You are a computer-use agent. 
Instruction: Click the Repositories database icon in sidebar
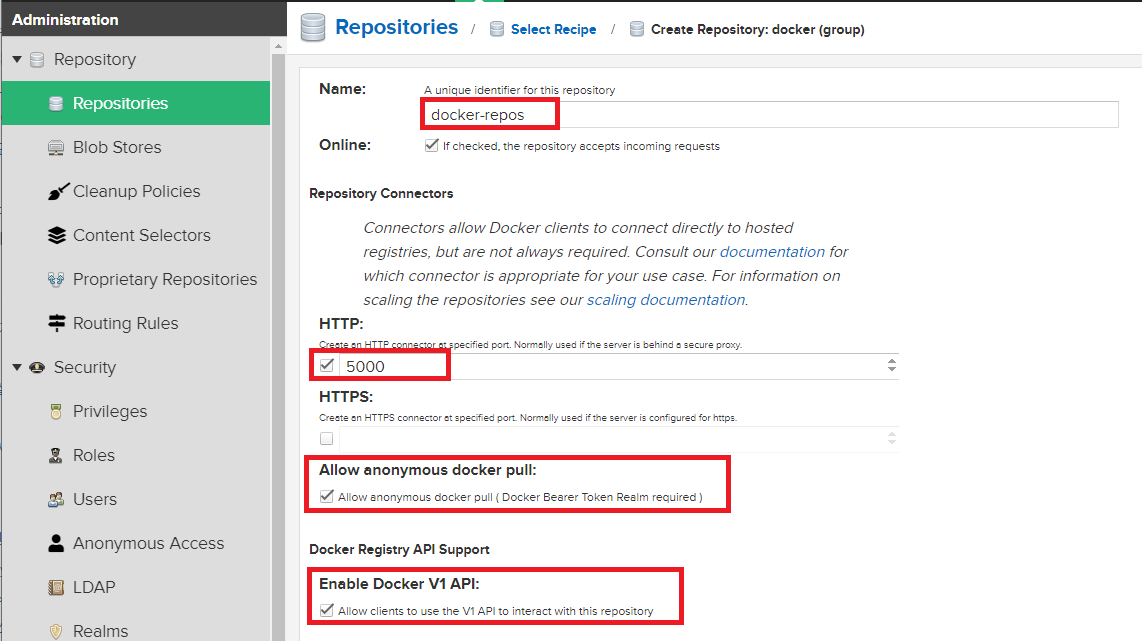[x=56, y=103]
